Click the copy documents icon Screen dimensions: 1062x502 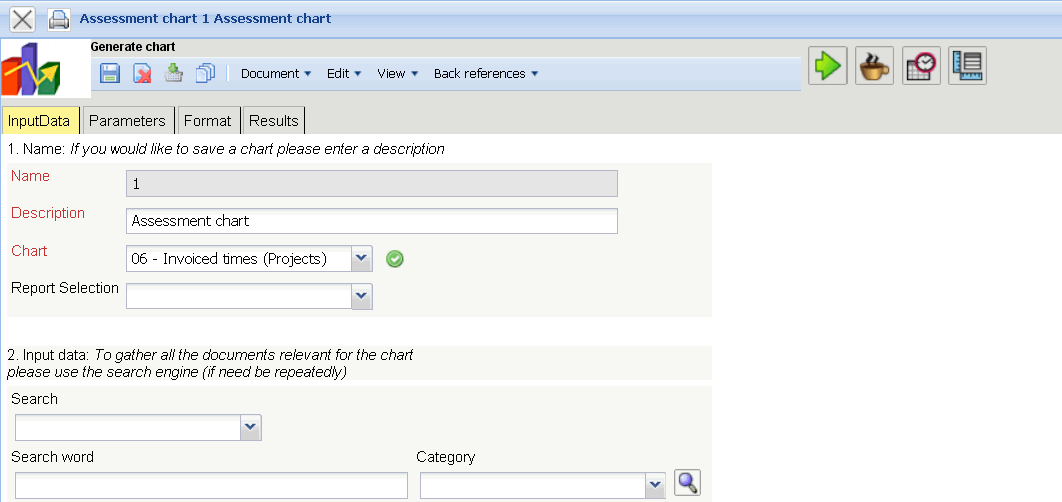pyautogui.click(x=206, y=73)
